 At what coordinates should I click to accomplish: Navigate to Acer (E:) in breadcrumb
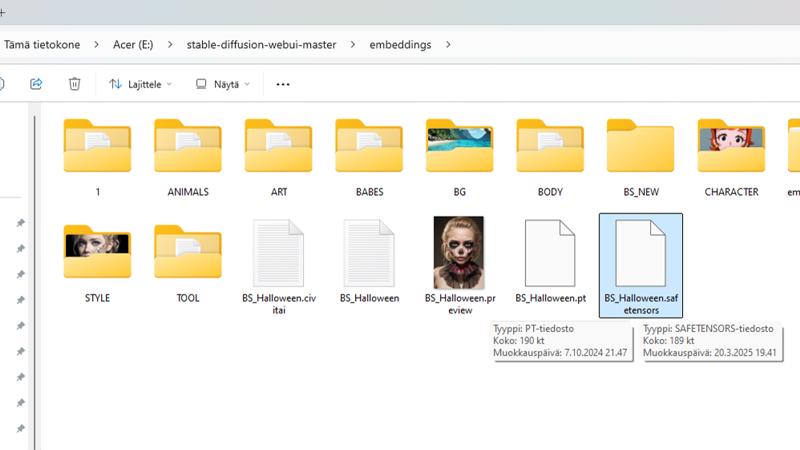(x=133, y=44)
